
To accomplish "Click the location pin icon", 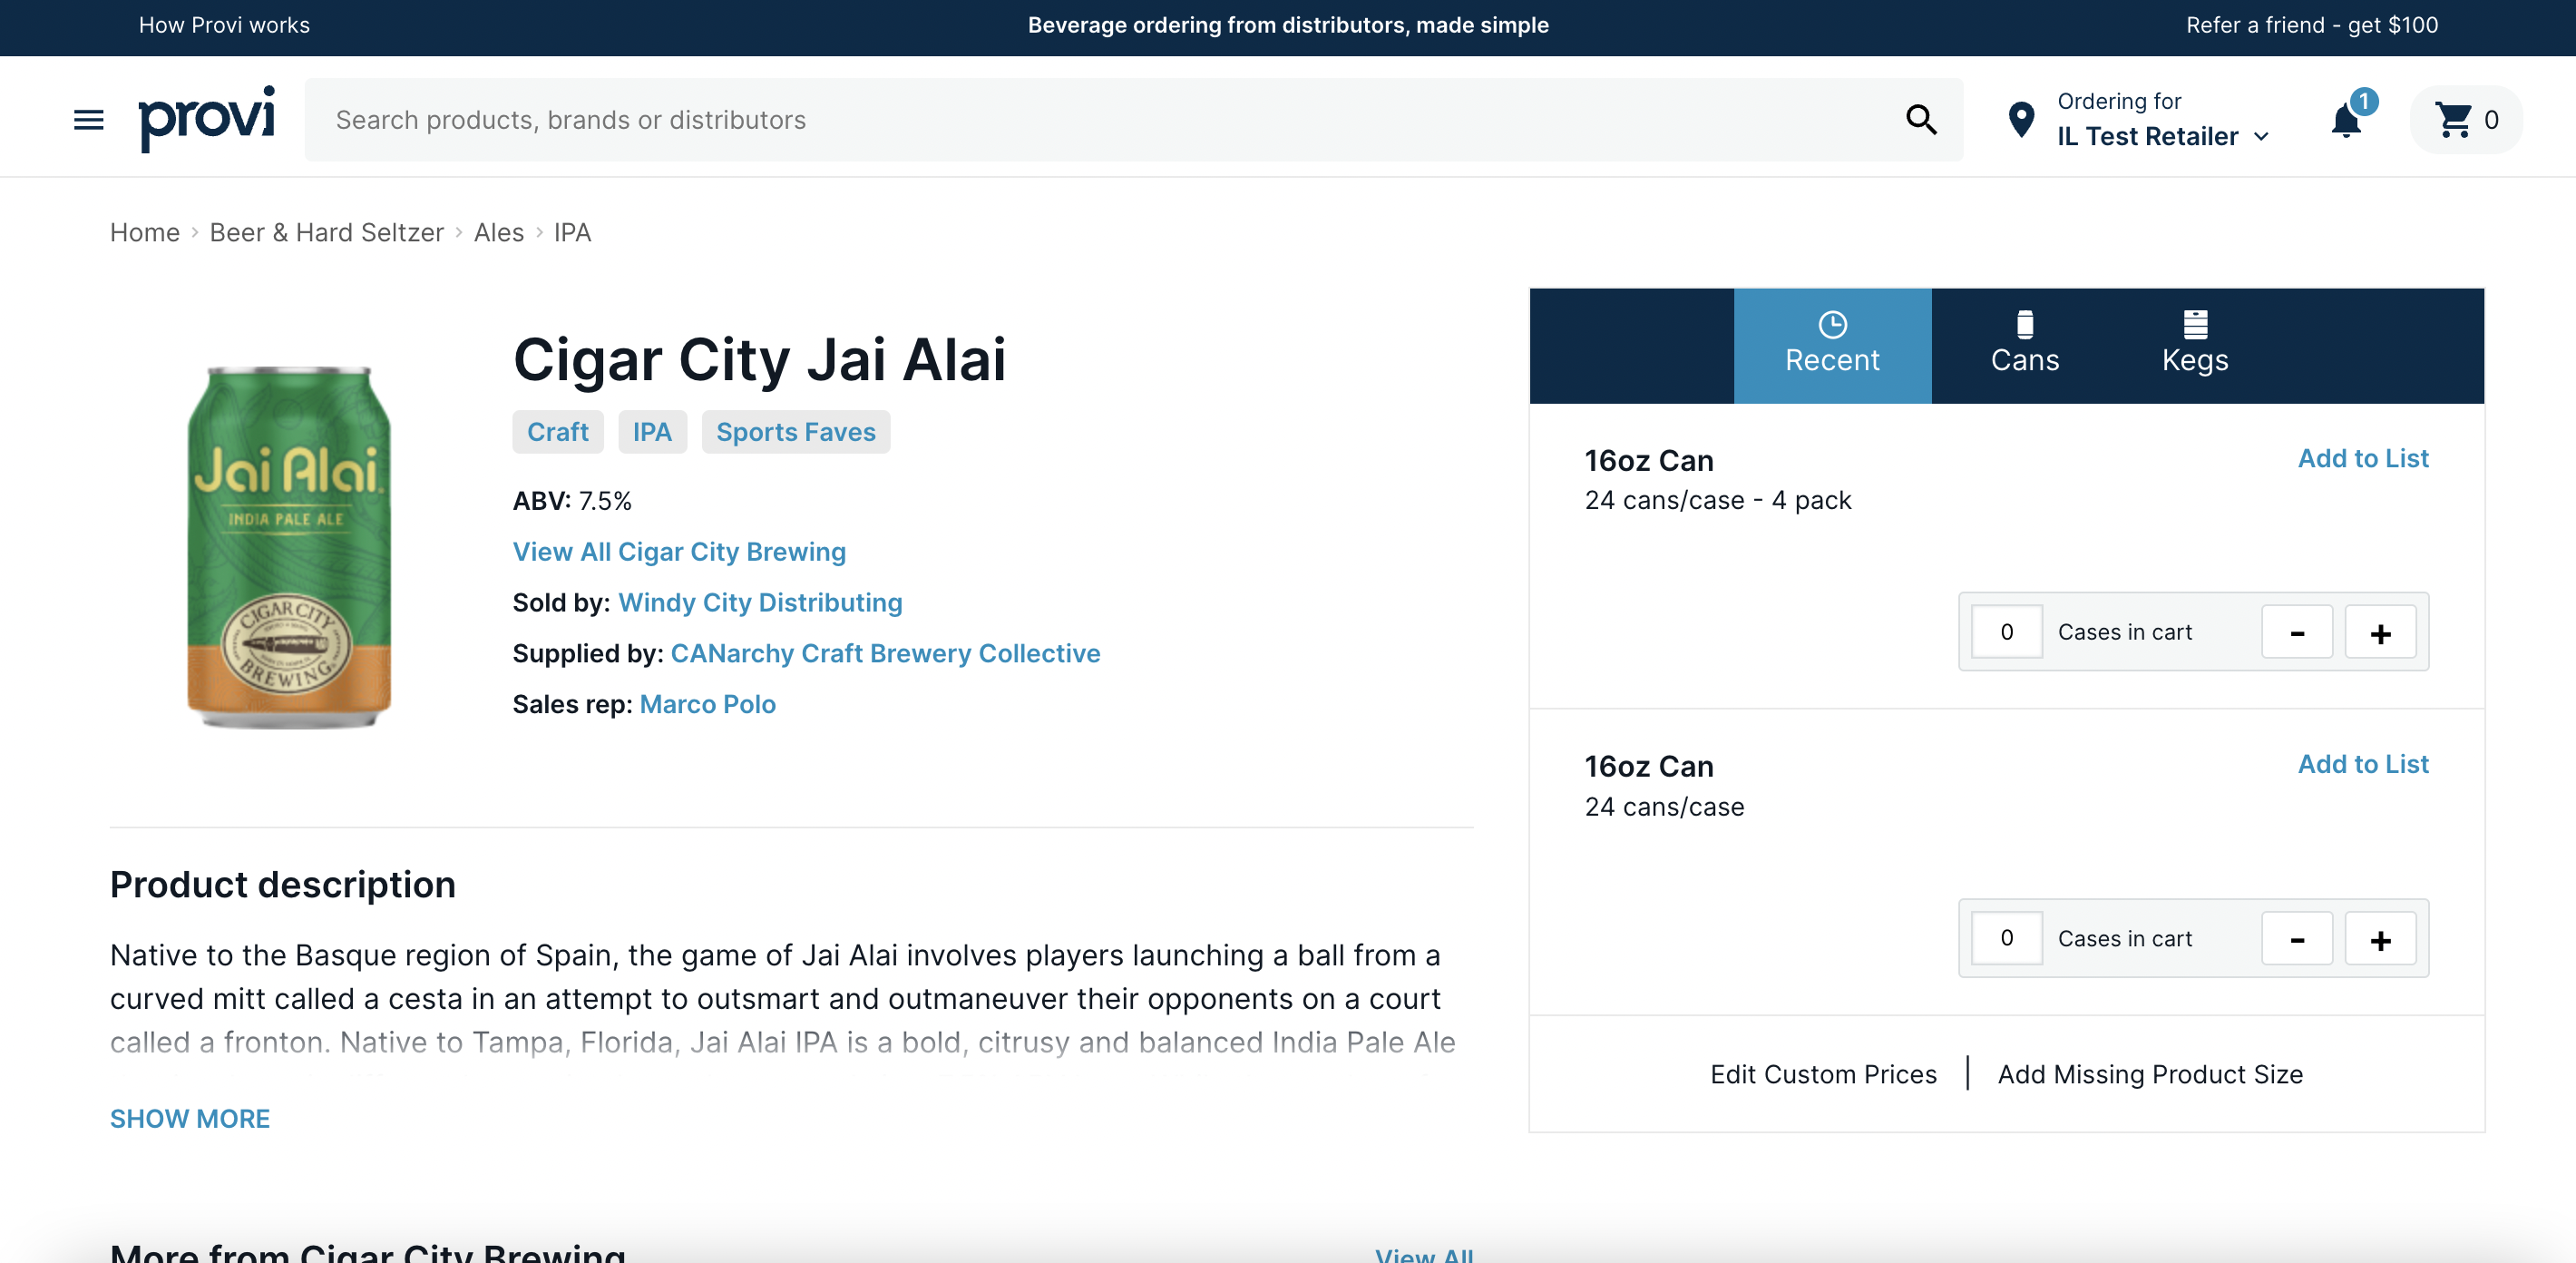I will point(2020,120).
